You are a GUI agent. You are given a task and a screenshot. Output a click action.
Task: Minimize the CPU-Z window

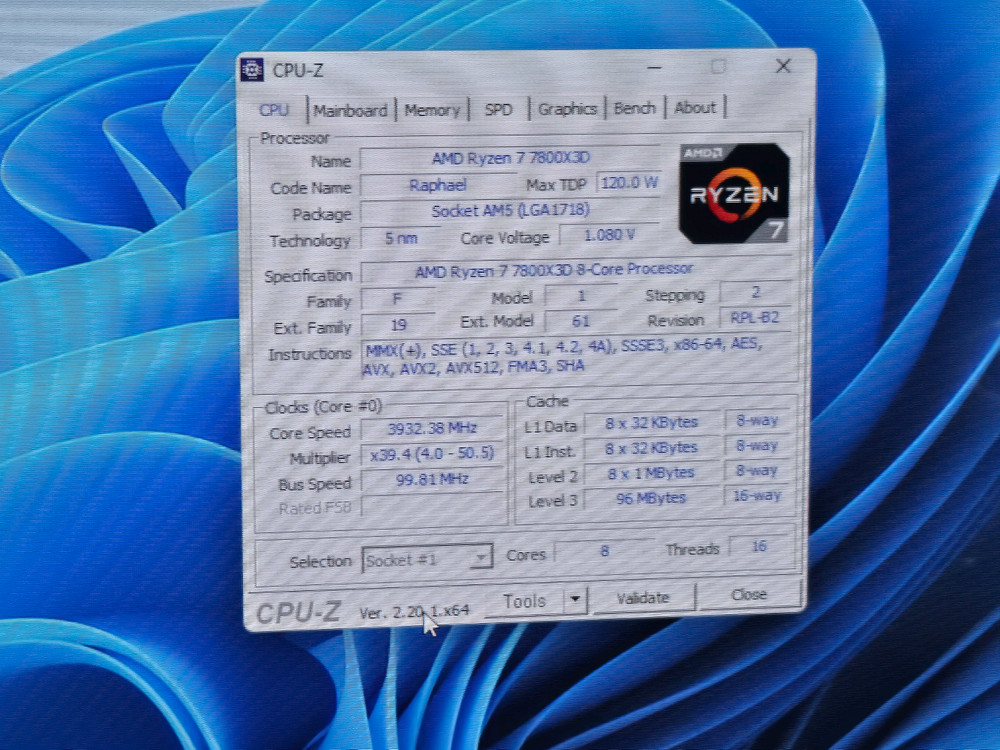pos(654,67)
